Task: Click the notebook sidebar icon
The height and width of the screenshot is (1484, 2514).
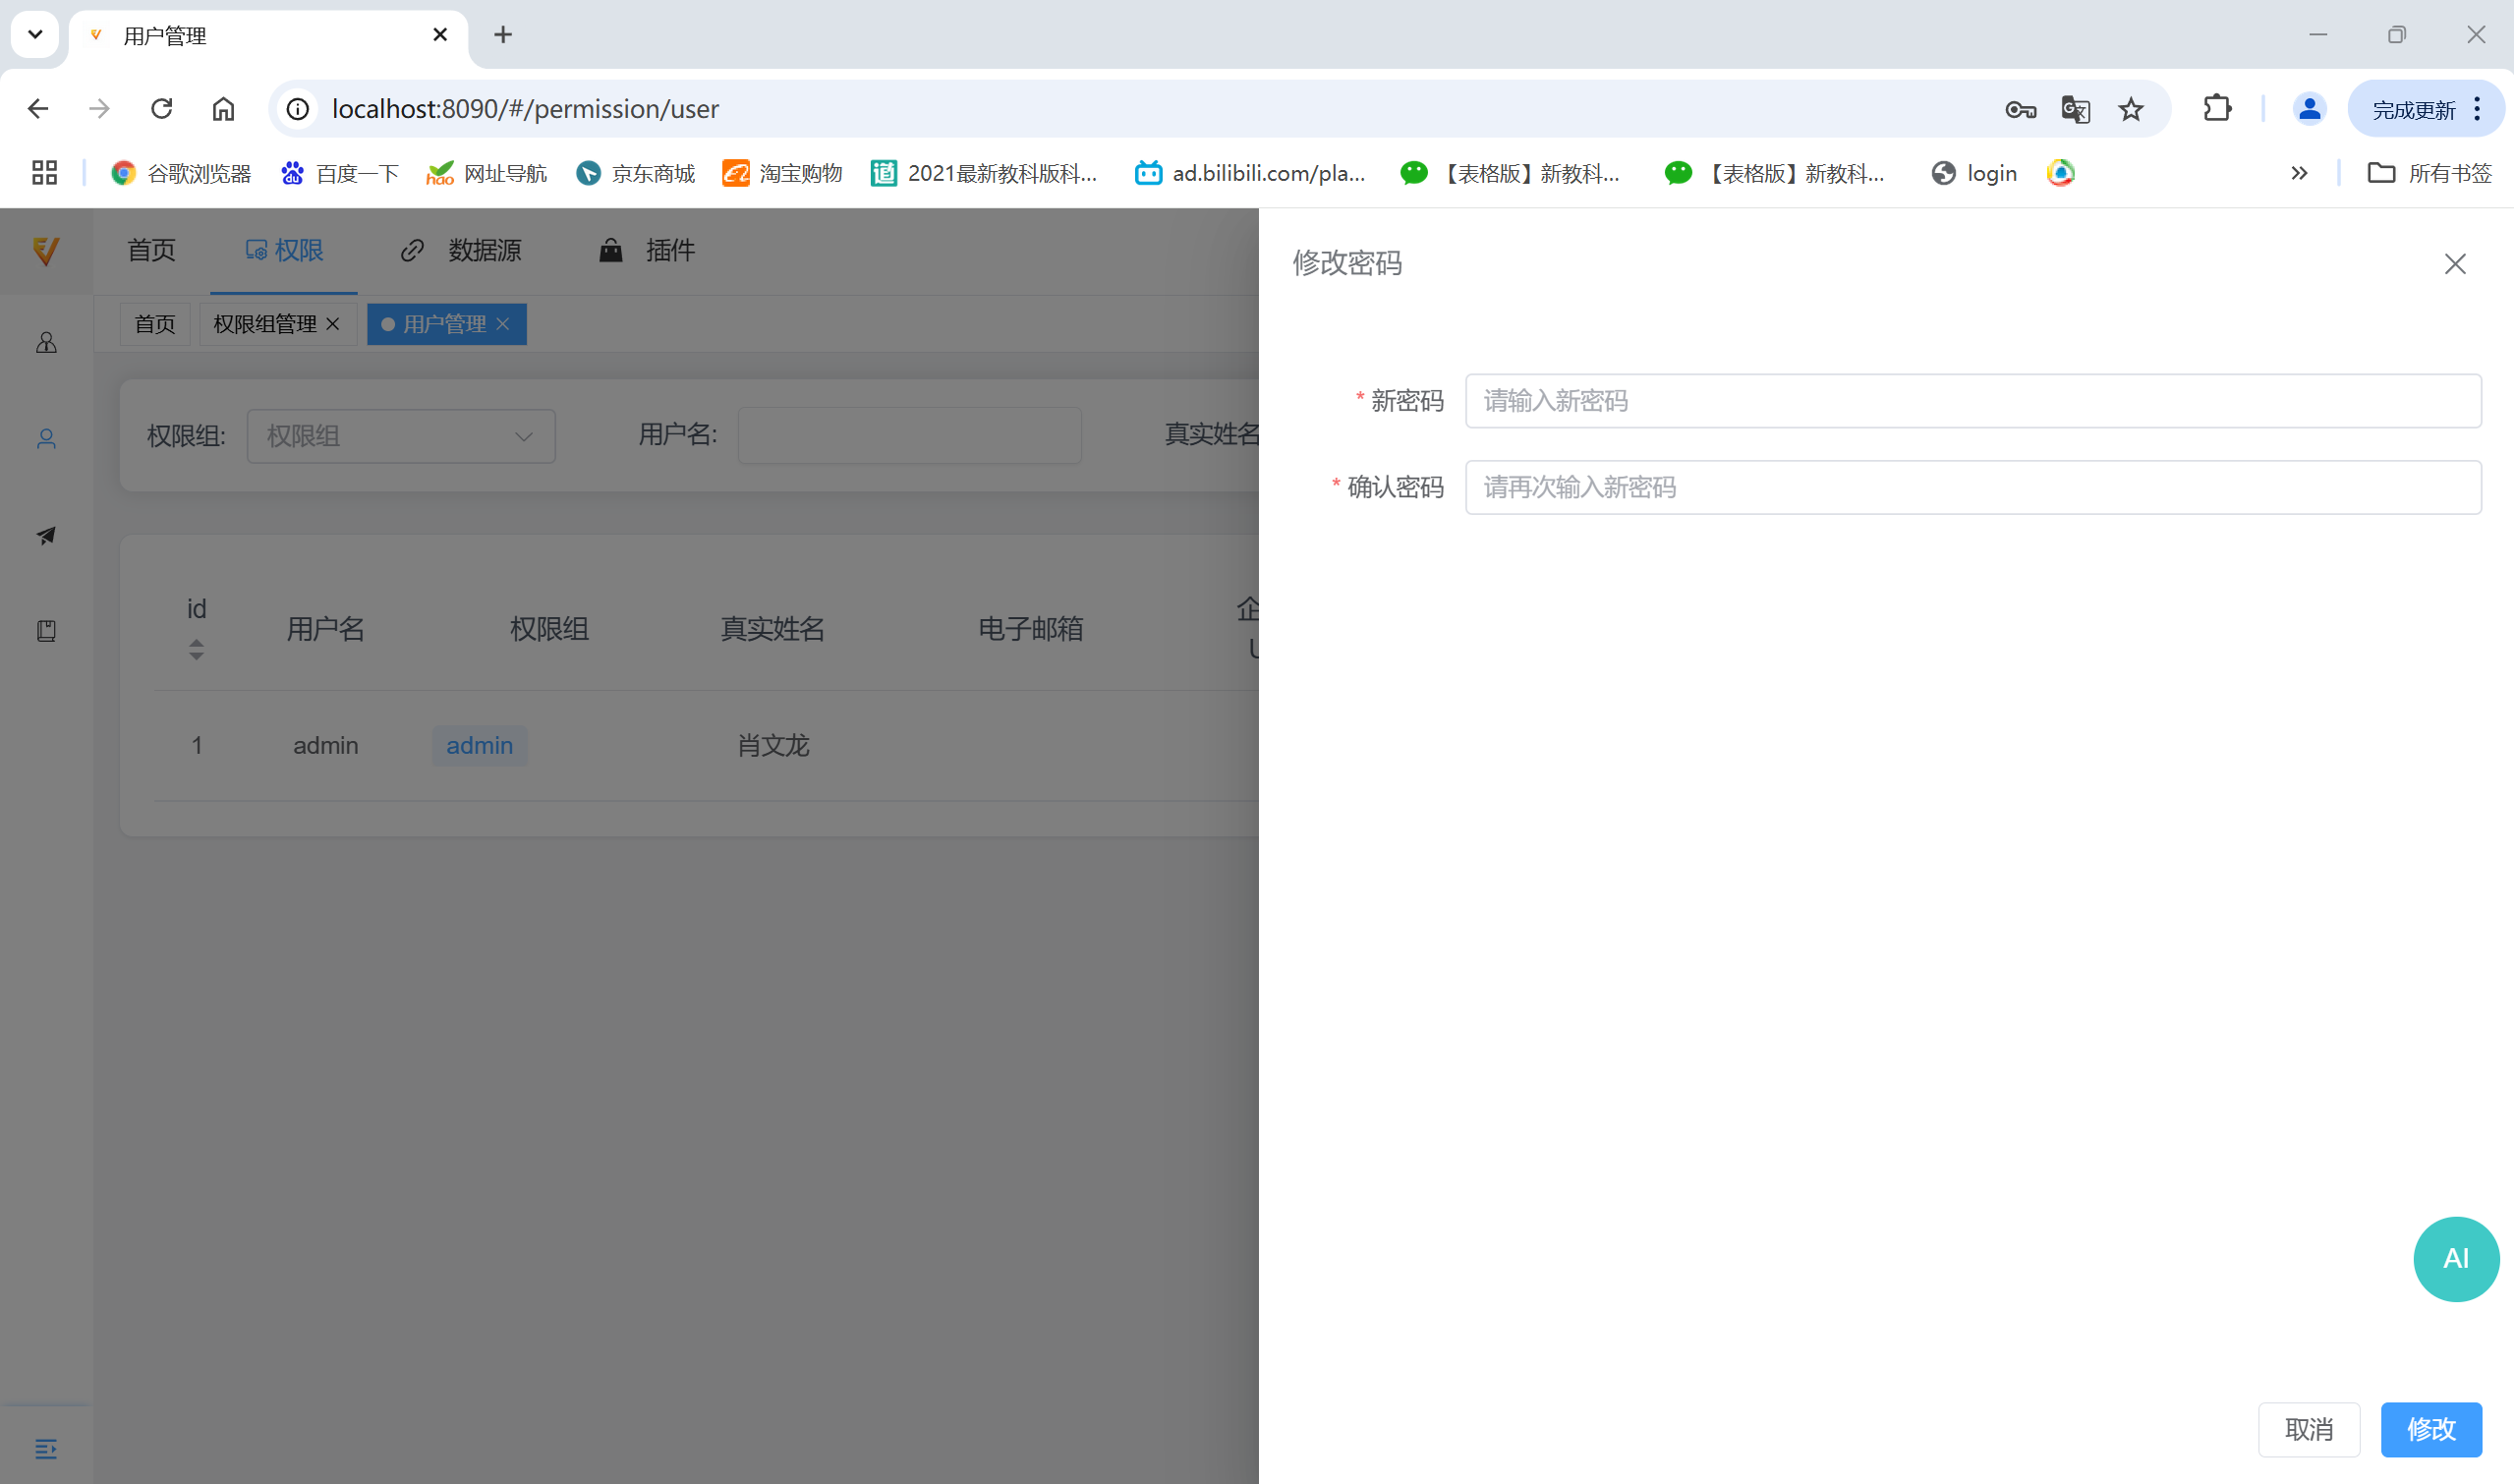Action: point(46,631)
